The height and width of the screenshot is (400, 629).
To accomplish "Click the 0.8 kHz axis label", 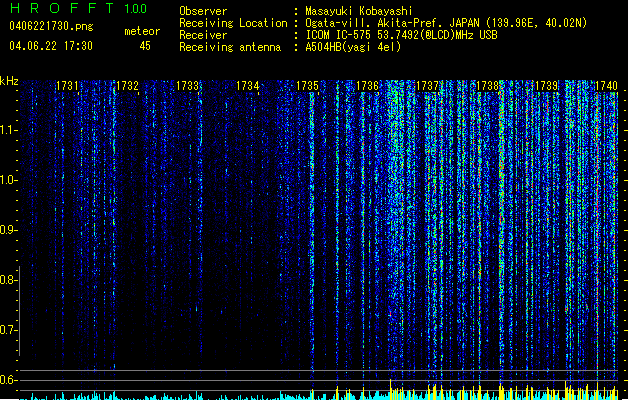I will [x=8, y=280].
